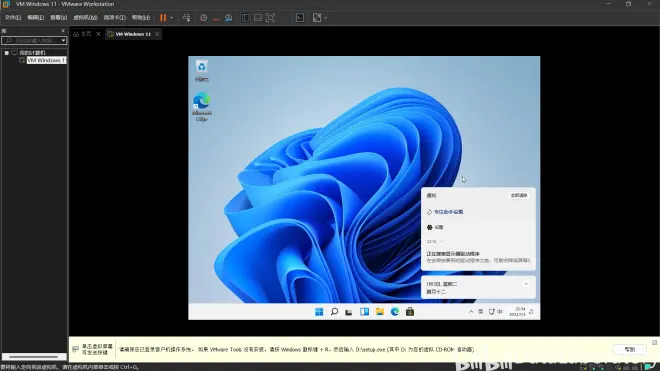Click the network tray icon in guest
Image resolution: width=660 pixels, height=371 pixels.
(491, 312)
